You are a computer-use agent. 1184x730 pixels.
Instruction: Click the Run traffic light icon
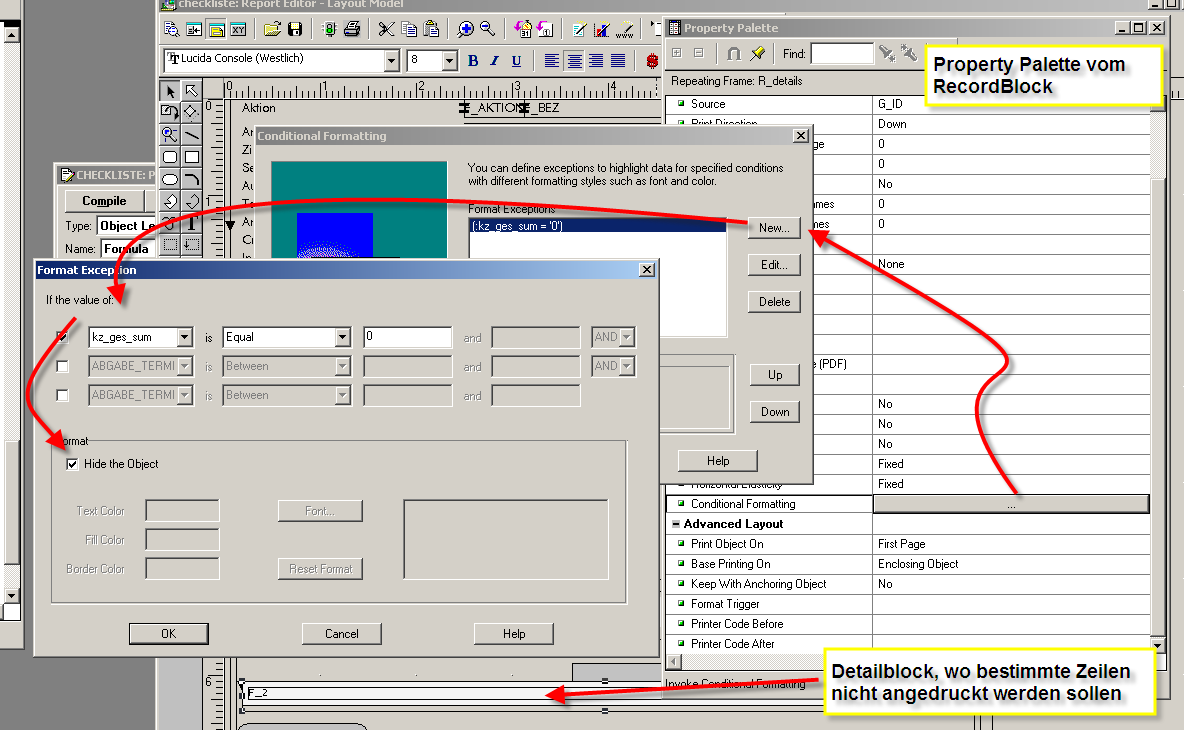point(329,29)
